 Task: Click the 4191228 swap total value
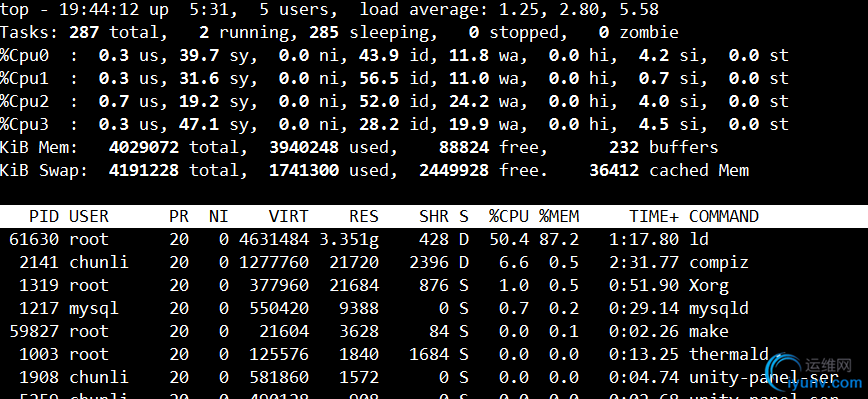(144, 170)
